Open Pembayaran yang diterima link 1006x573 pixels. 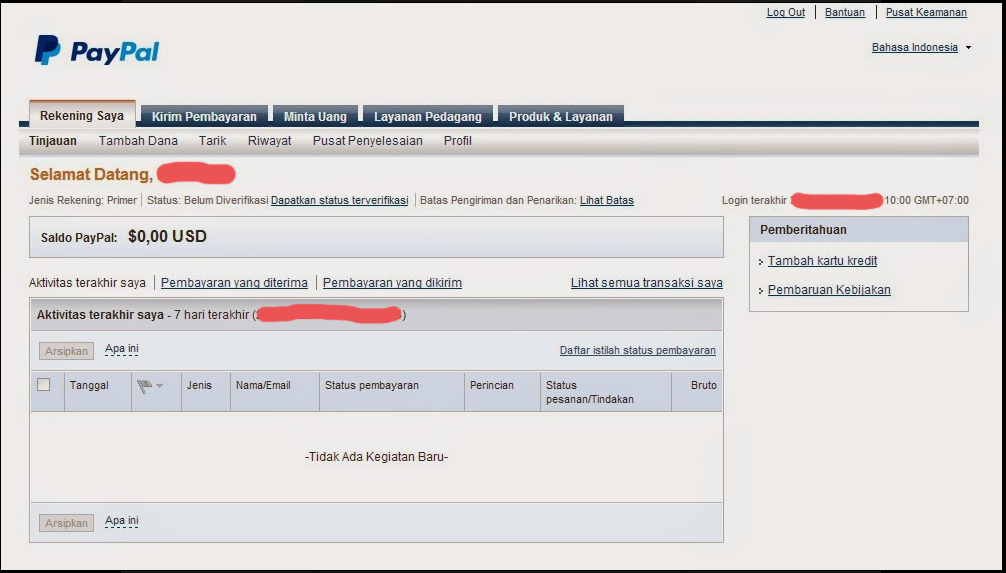[x=234, y=283]
